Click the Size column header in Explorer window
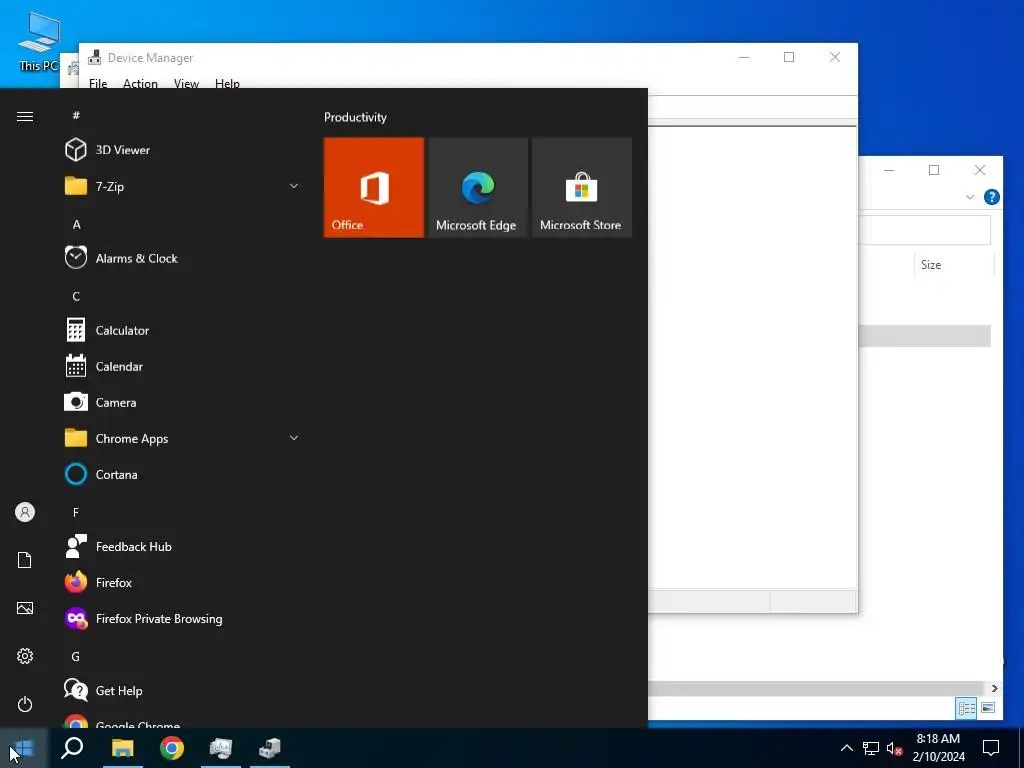 [931, 264]
